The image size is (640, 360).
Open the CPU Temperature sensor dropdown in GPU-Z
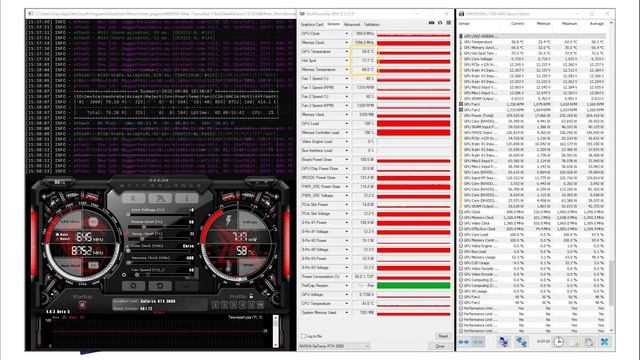347,304
